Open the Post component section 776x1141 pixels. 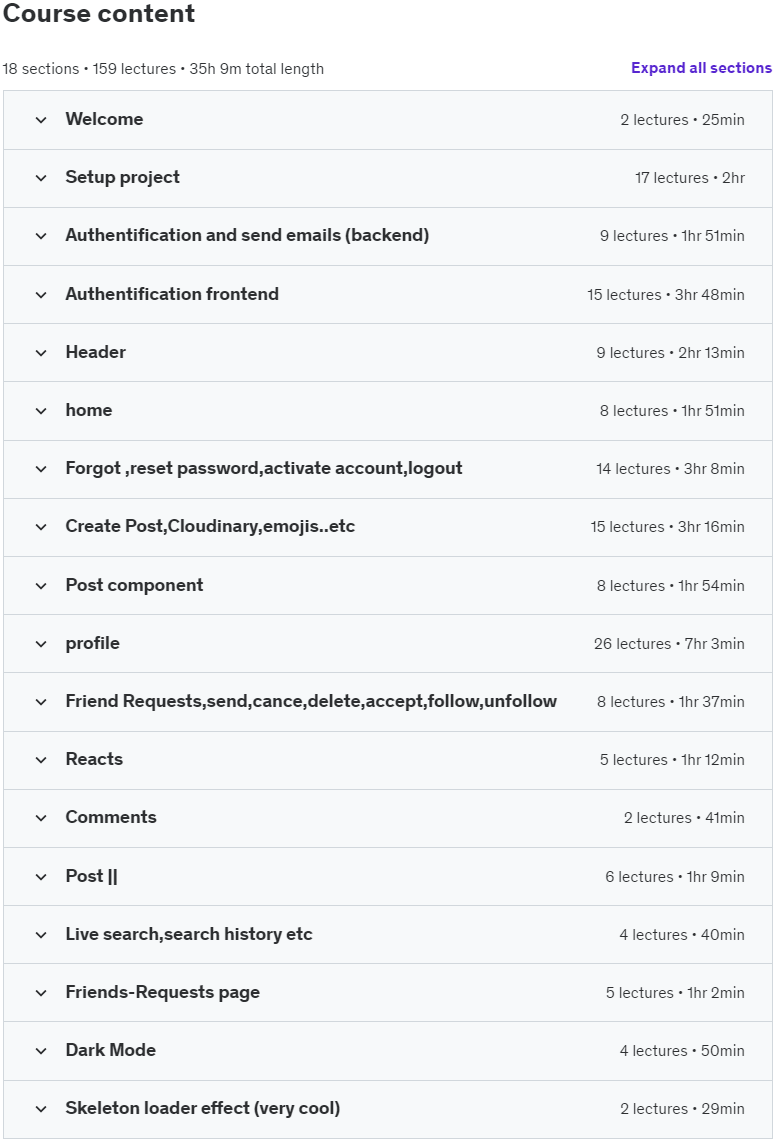pos(134,586)
